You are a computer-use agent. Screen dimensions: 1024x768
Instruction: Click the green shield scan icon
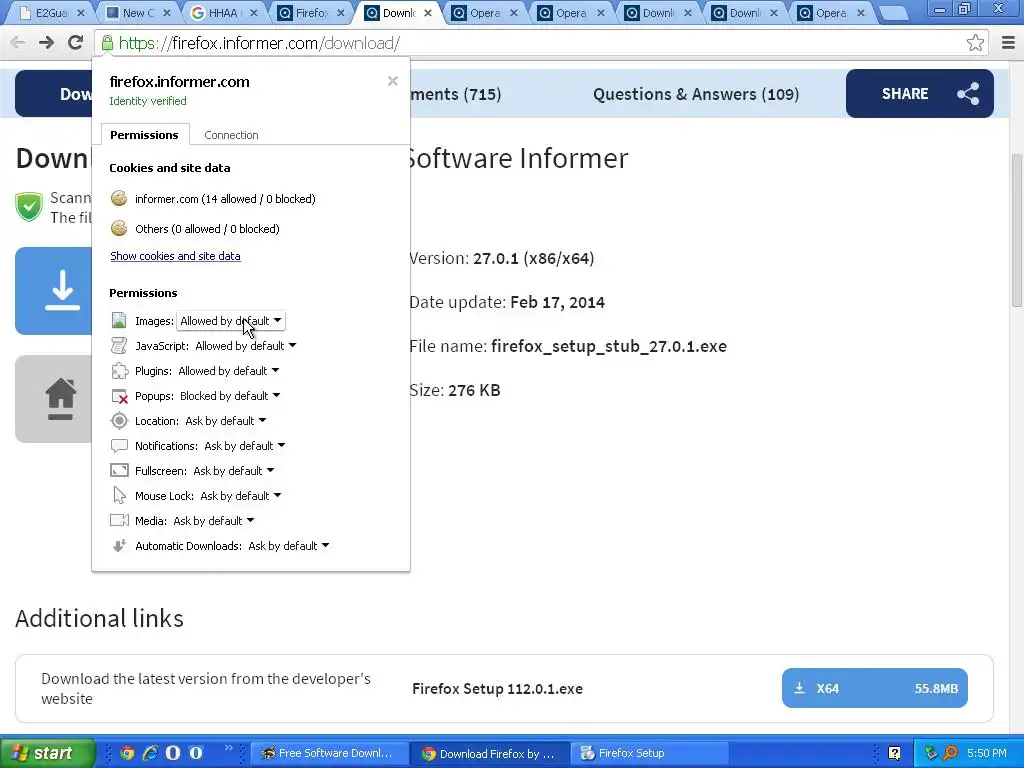pyautogui.click(x=29, y=207)
